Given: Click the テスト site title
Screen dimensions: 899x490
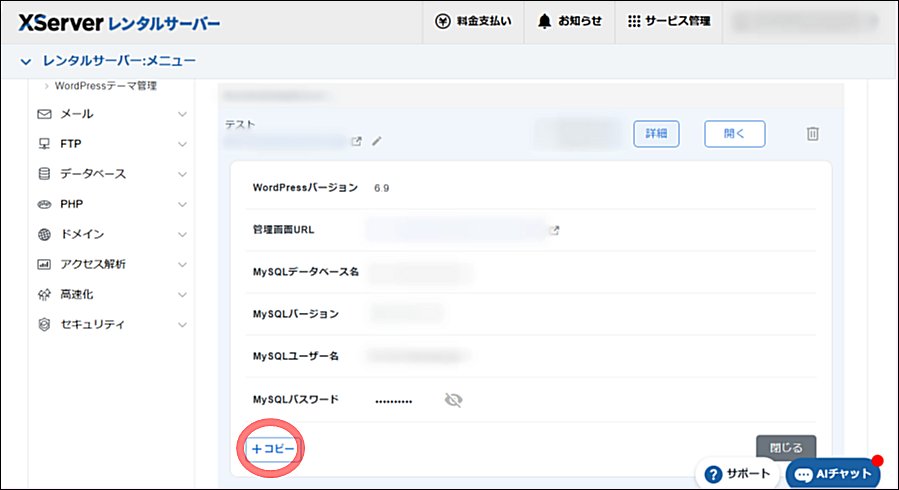Looking at the screenshot, I should click(240, 124).
